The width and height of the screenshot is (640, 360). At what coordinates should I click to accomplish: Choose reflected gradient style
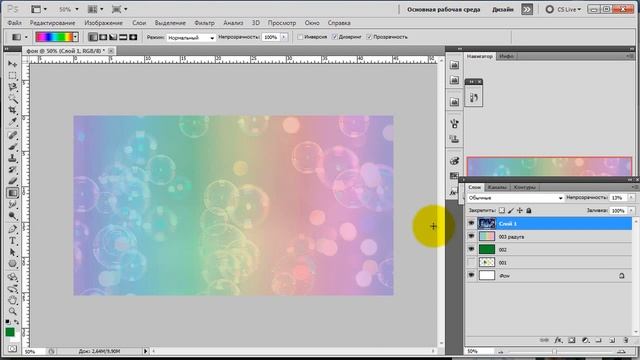click(x=123, y=37)
